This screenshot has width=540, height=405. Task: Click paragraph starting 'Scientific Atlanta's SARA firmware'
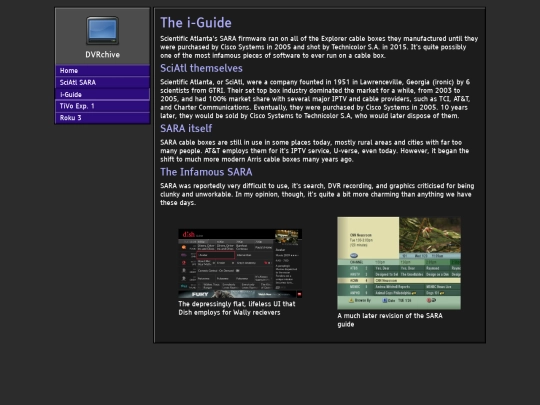[x=319, y=47]
